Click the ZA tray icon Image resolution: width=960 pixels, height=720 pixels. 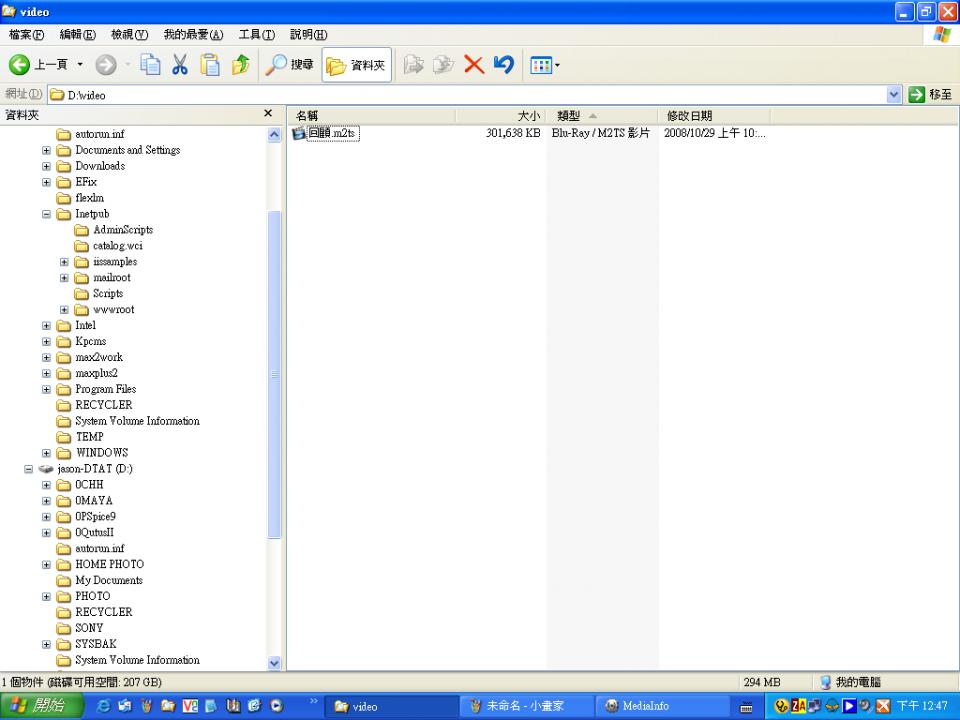(x=798, y=706)
